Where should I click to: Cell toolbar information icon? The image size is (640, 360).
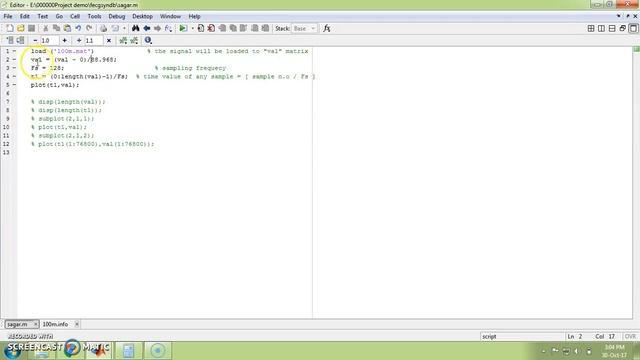(x=148, y=40)
